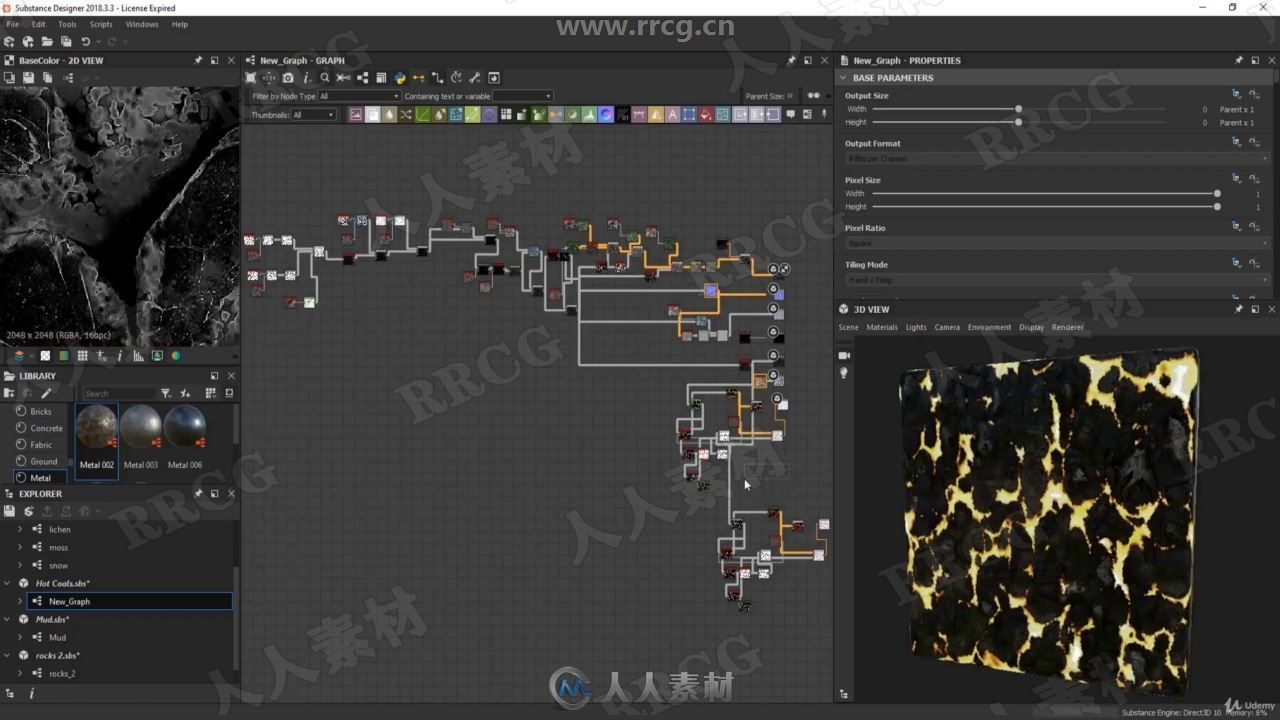1280x720 pixels.
Task: Toggle the tiling grid icon in 2D view
Action: point(82,356)
